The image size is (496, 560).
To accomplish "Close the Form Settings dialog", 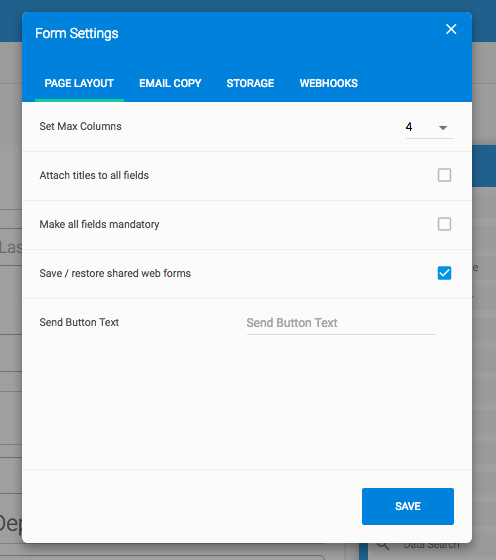I will tap(451, 29).
